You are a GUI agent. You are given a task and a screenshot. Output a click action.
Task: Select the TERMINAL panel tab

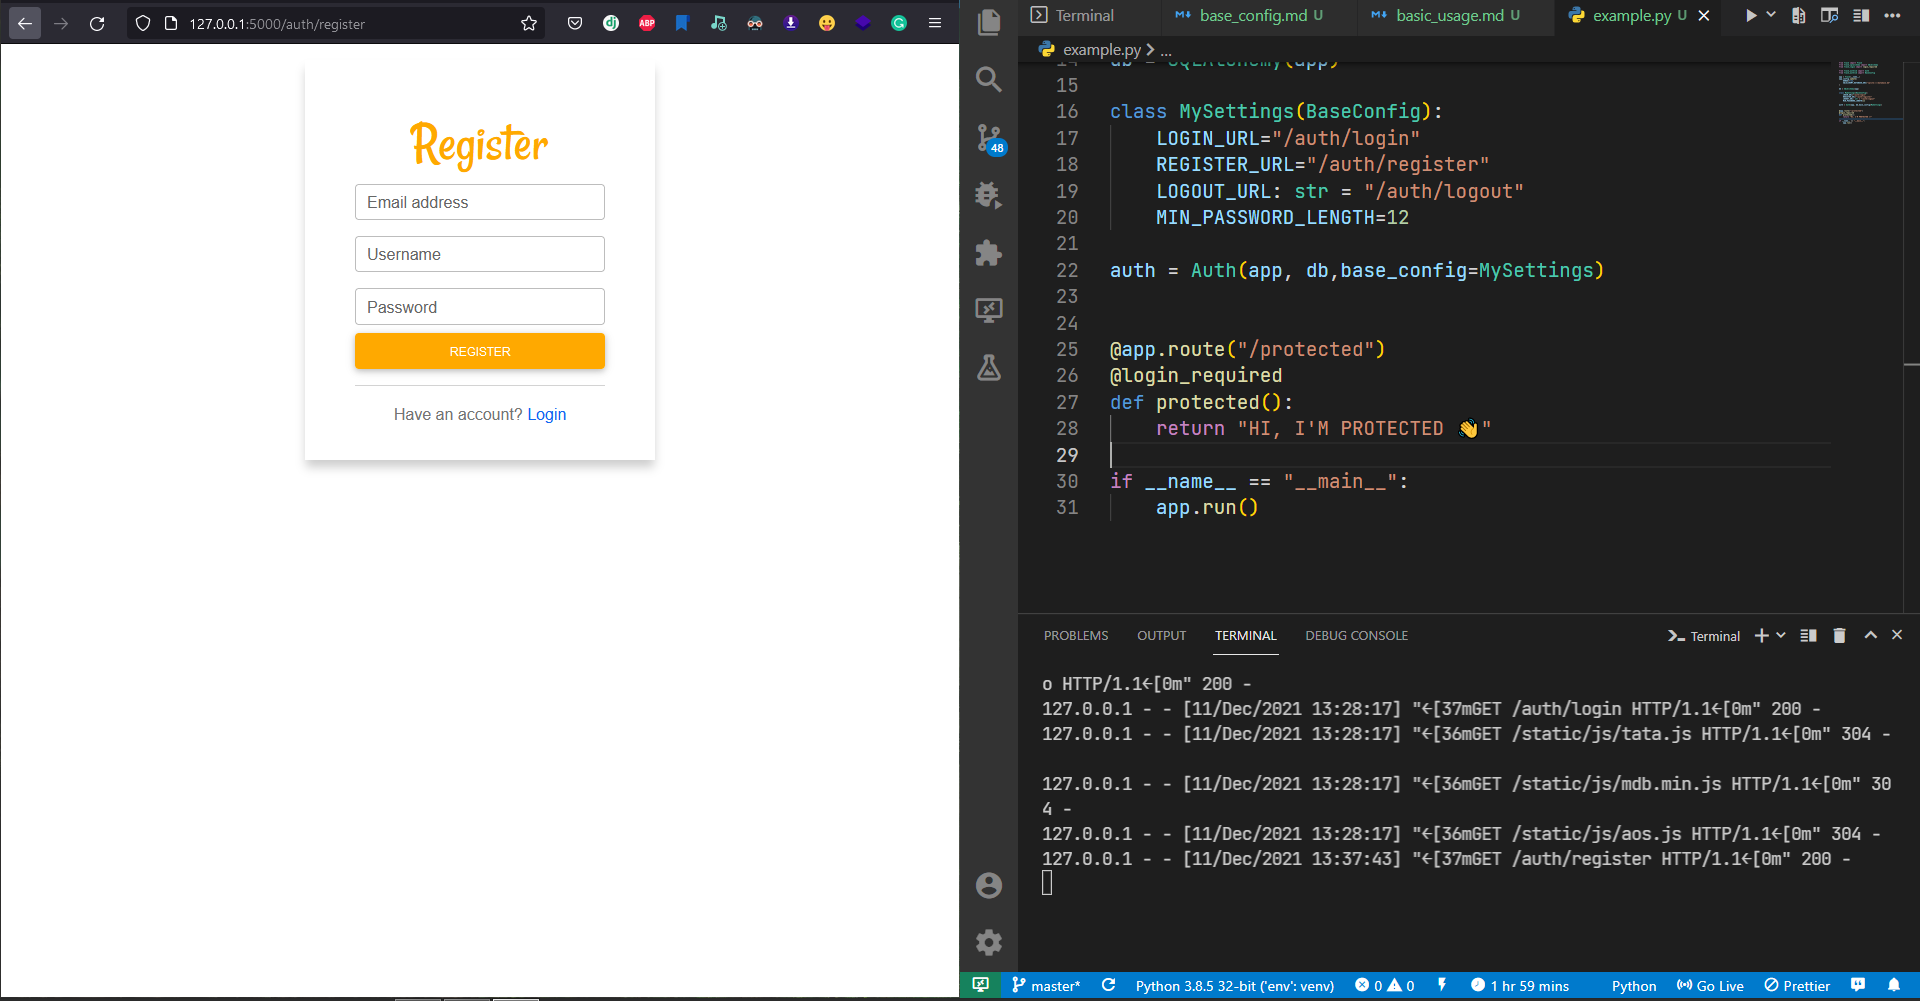pos(1246,636)
